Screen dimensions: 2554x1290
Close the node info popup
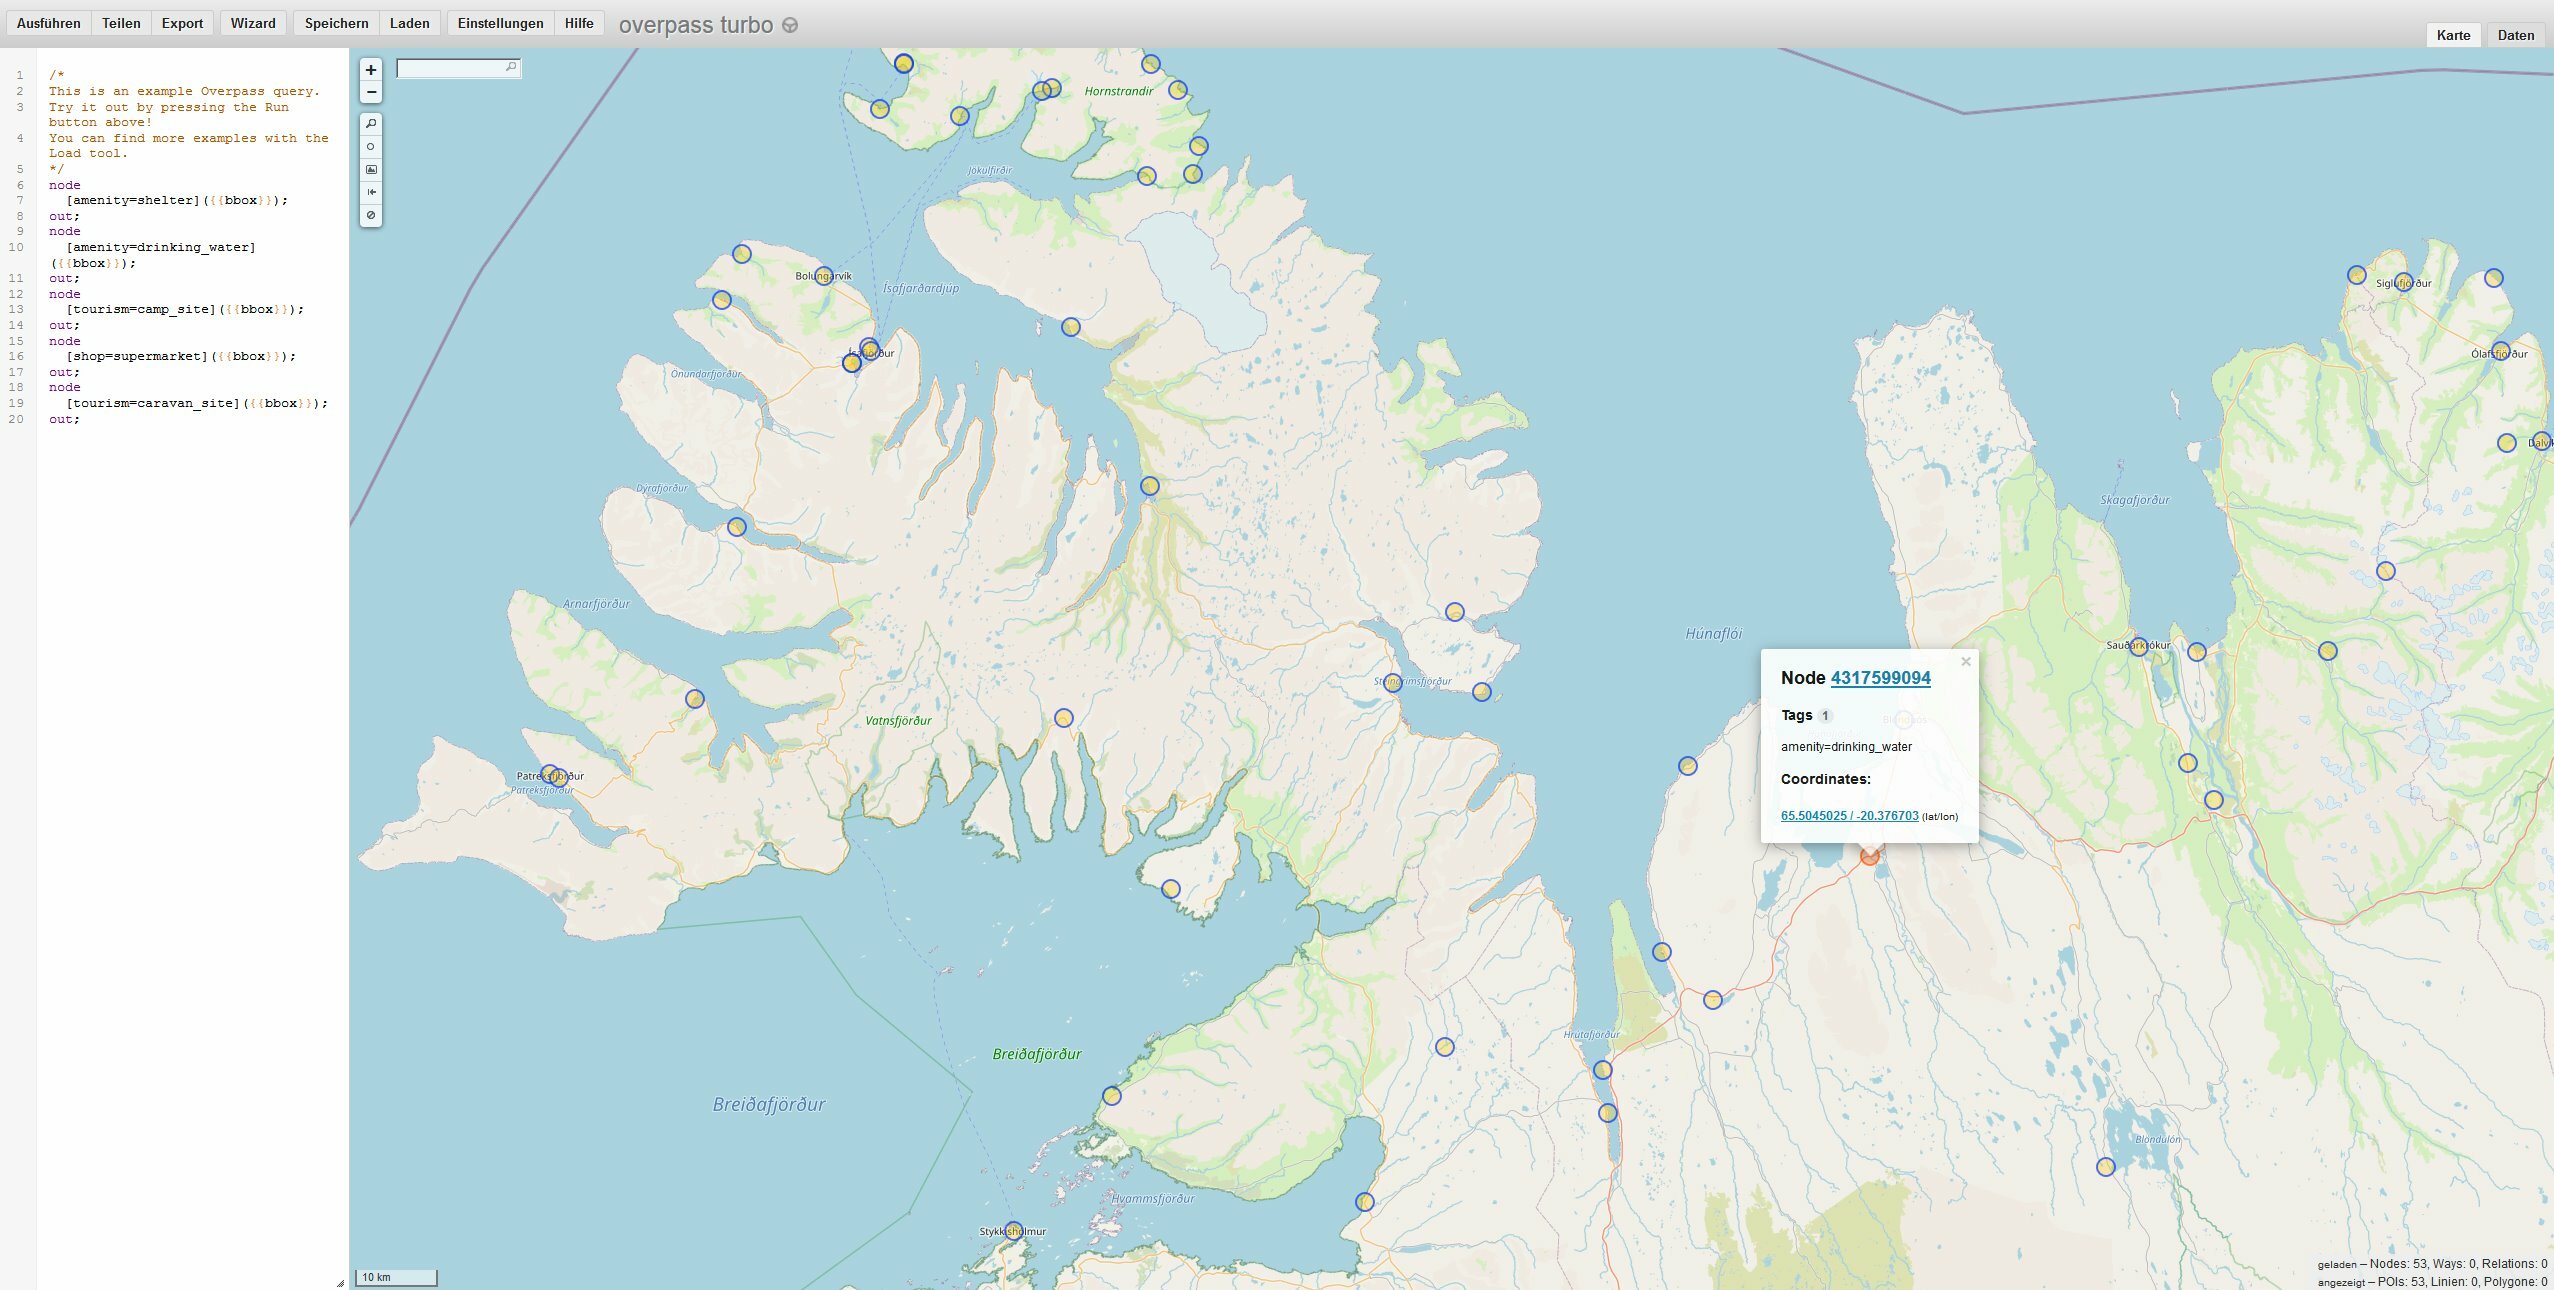click(1965, 662)
